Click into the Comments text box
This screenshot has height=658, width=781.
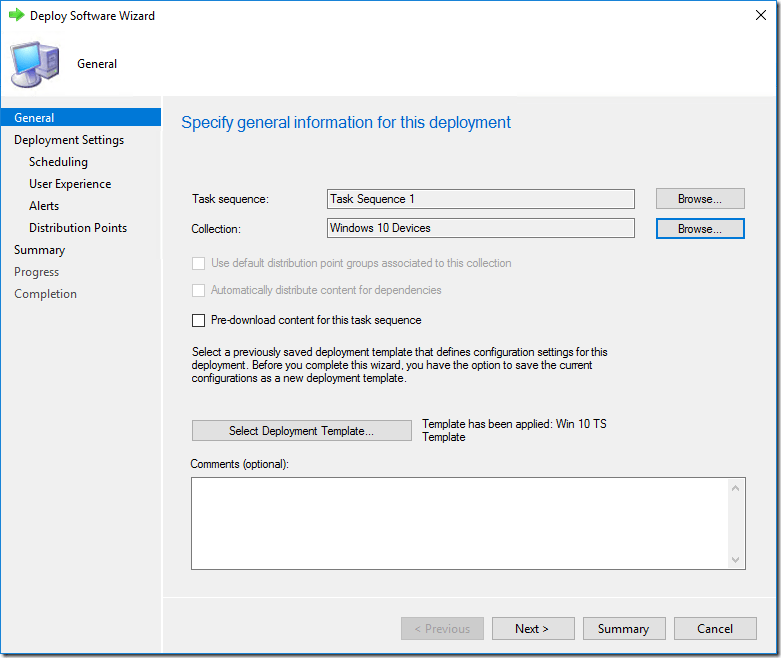pyautogui.click(x=460, y=523)
